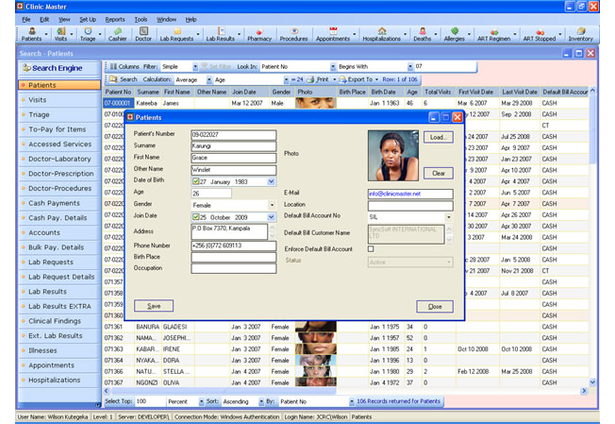Select Cash Payments in the sidebar
This screenshot has width=615, height=424.
pos(59,203)
